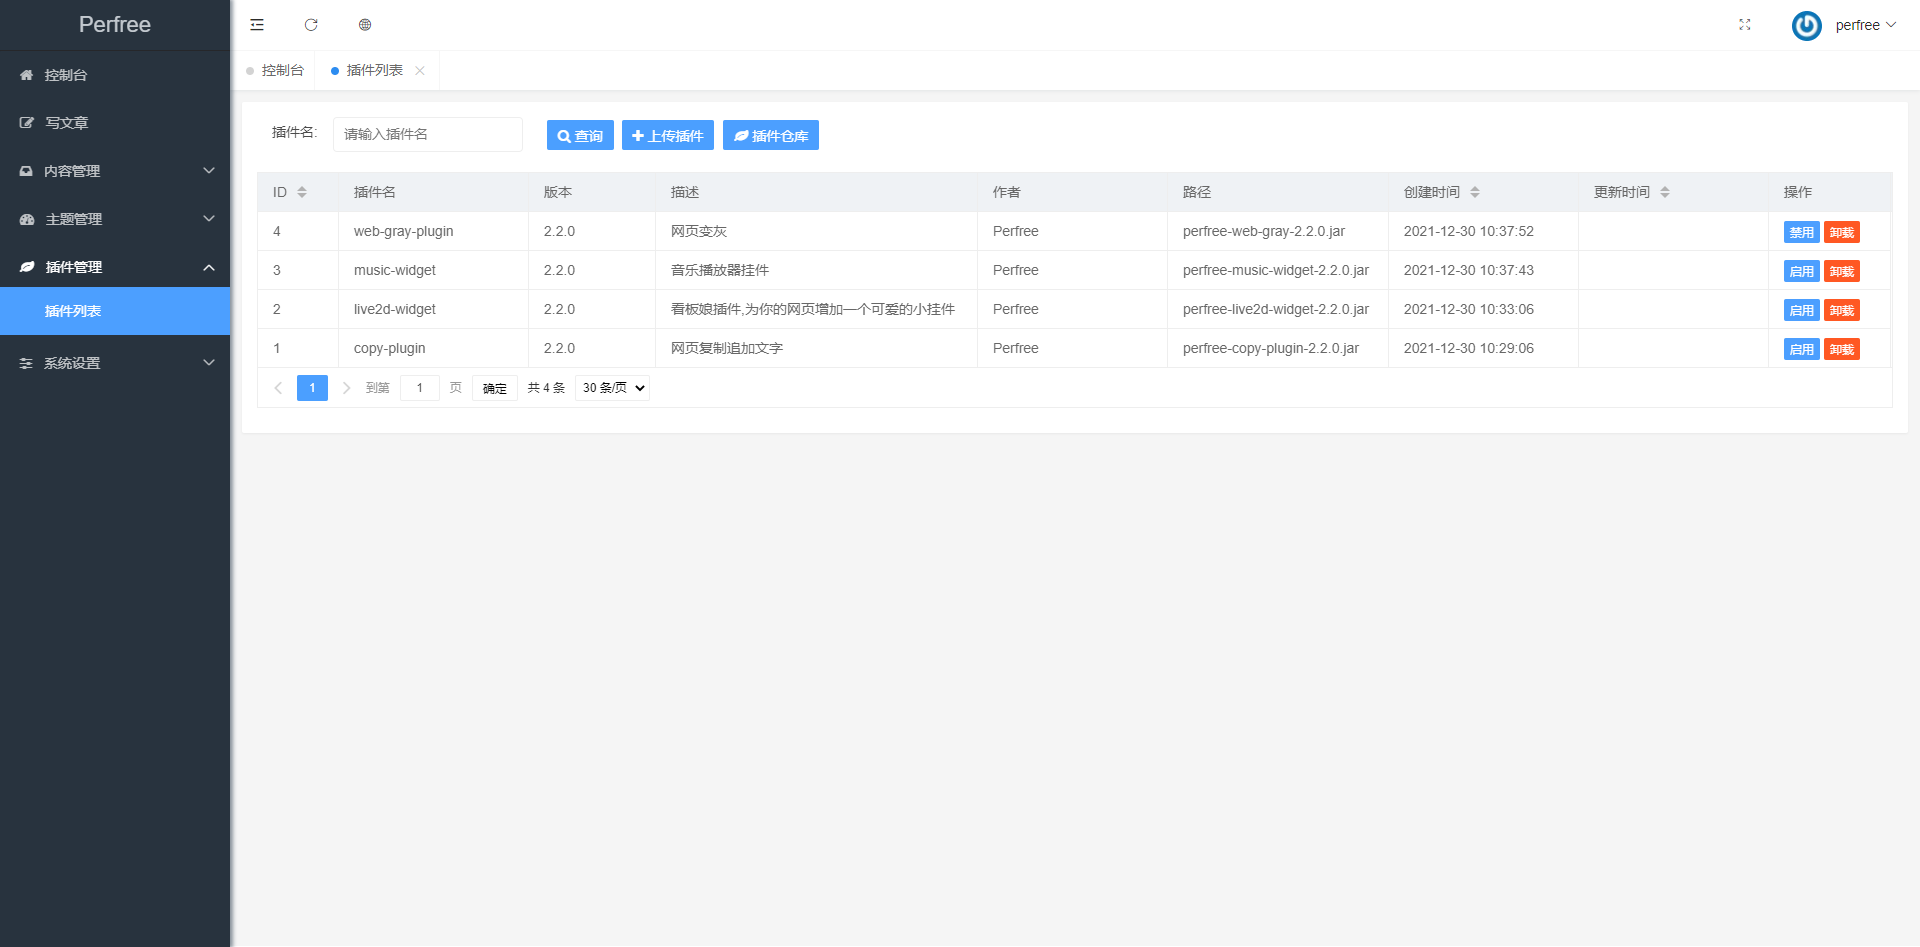Click the page number jump input

click(x=420, y=388)
